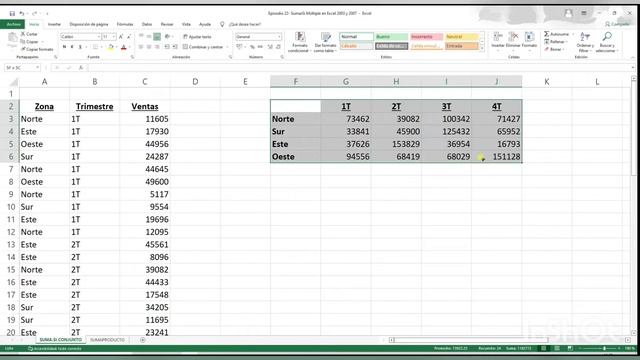Click Borrar eraser button
Image resolution: width=640 pixels, height=360 pixels.
pos(554,49)
